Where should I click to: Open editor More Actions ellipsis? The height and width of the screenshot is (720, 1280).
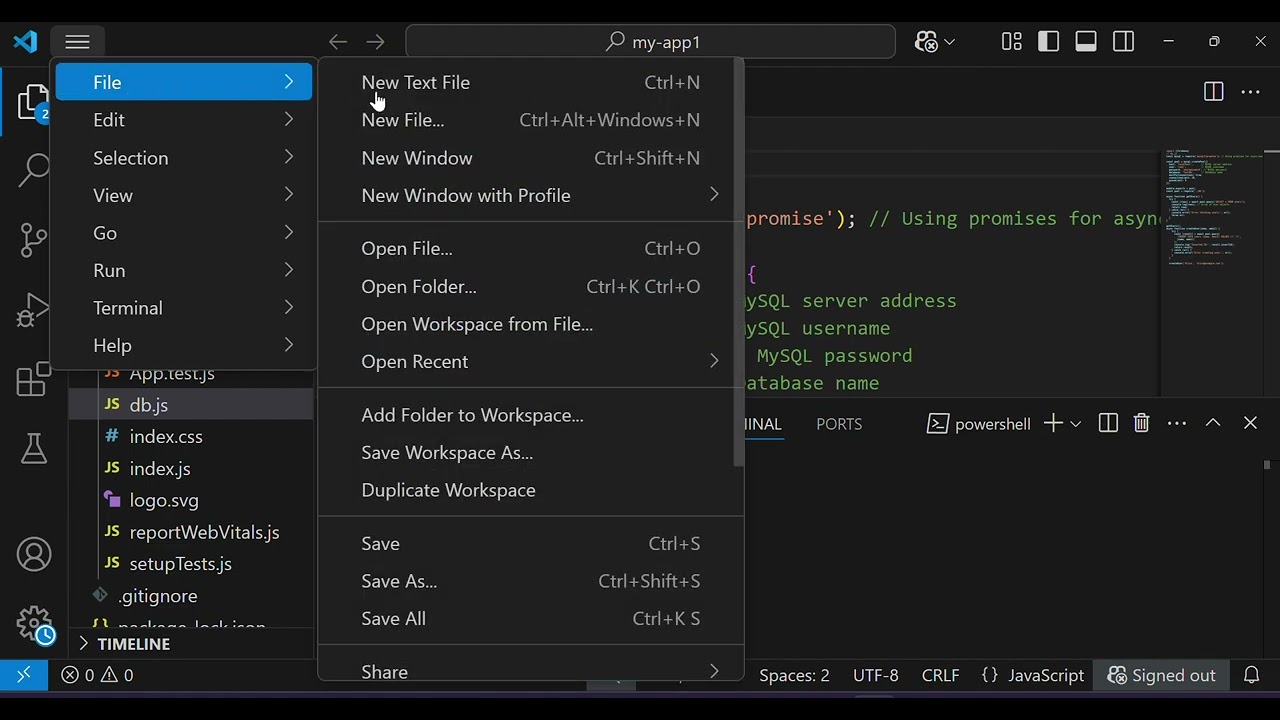coord(1250,92)
